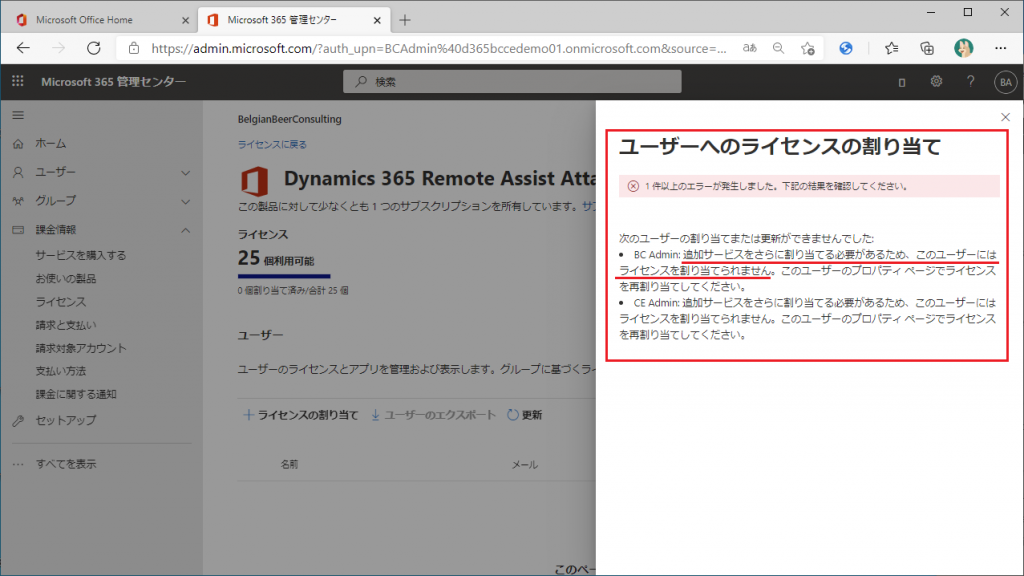Open お使いの製品 in the sidebar
Image resolution: width=1024 pixels, height=576 pixels.
click(65, 278)
